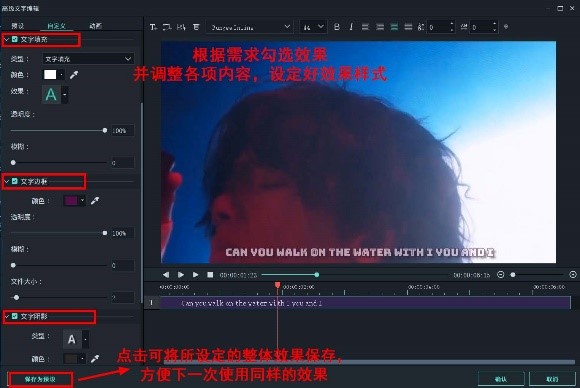The image size is (580, 388).
Task: Collapse the 文字填充 text fill section
Action: [7, 39]
